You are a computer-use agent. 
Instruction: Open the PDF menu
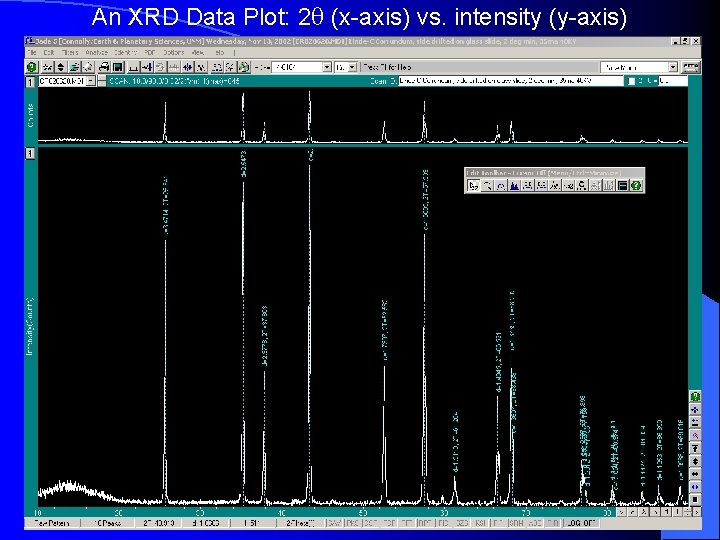tap(150, 53)
